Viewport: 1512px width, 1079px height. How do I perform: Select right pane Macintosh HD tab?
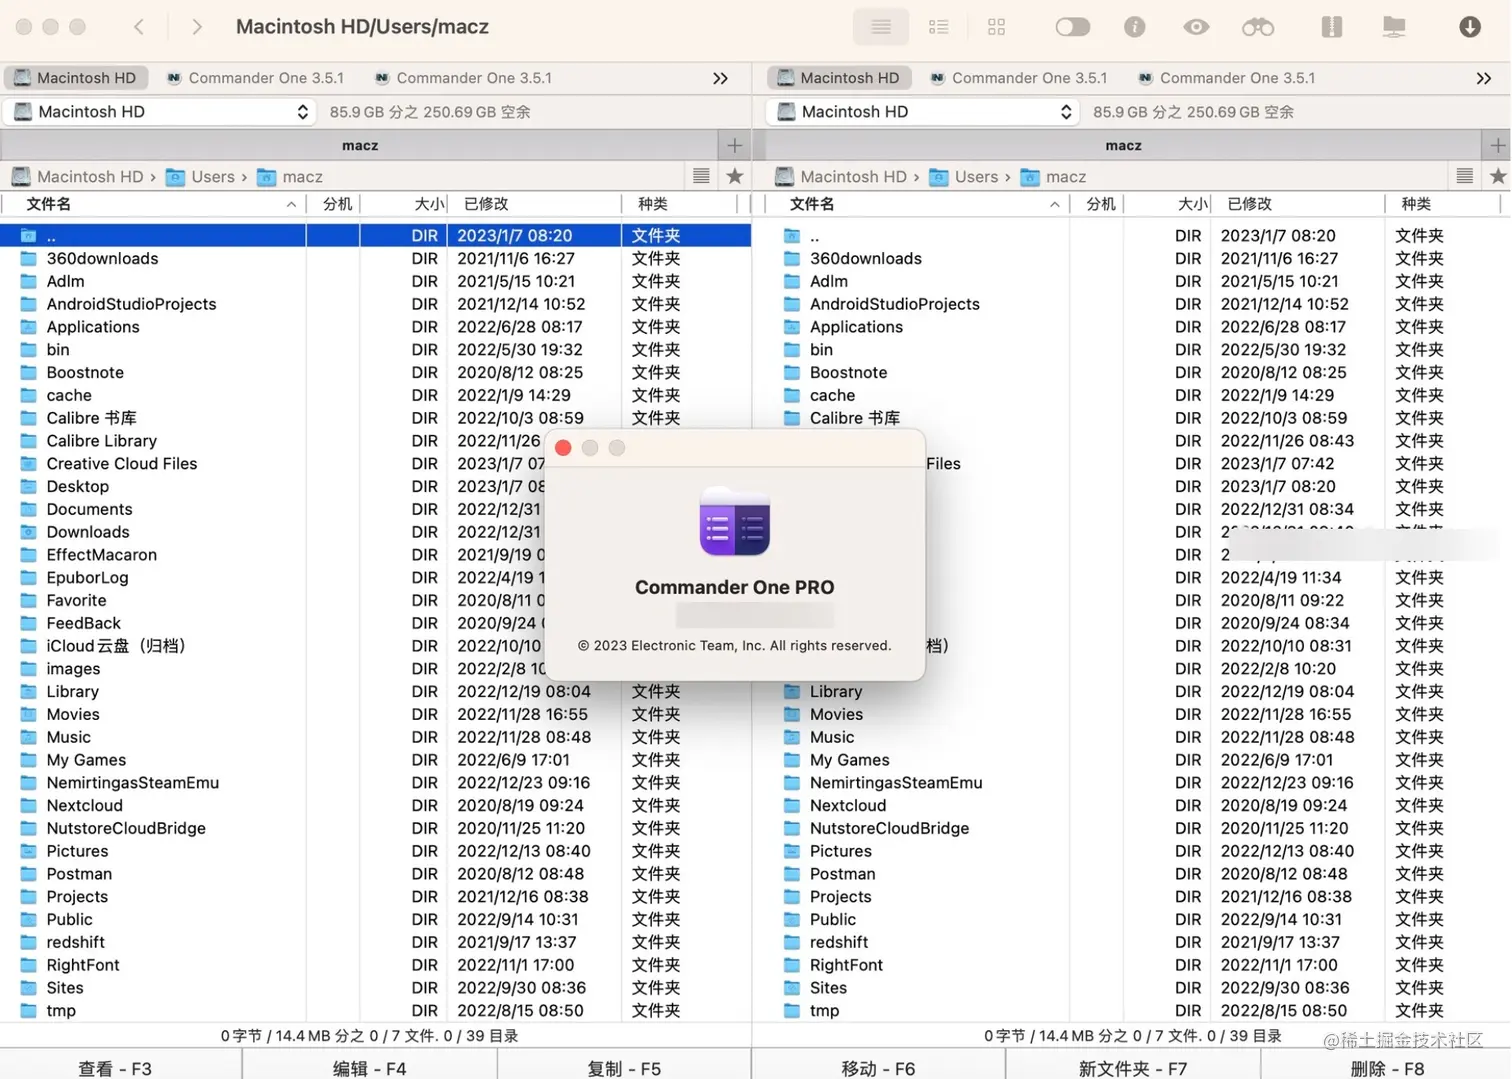coord(839,78)
